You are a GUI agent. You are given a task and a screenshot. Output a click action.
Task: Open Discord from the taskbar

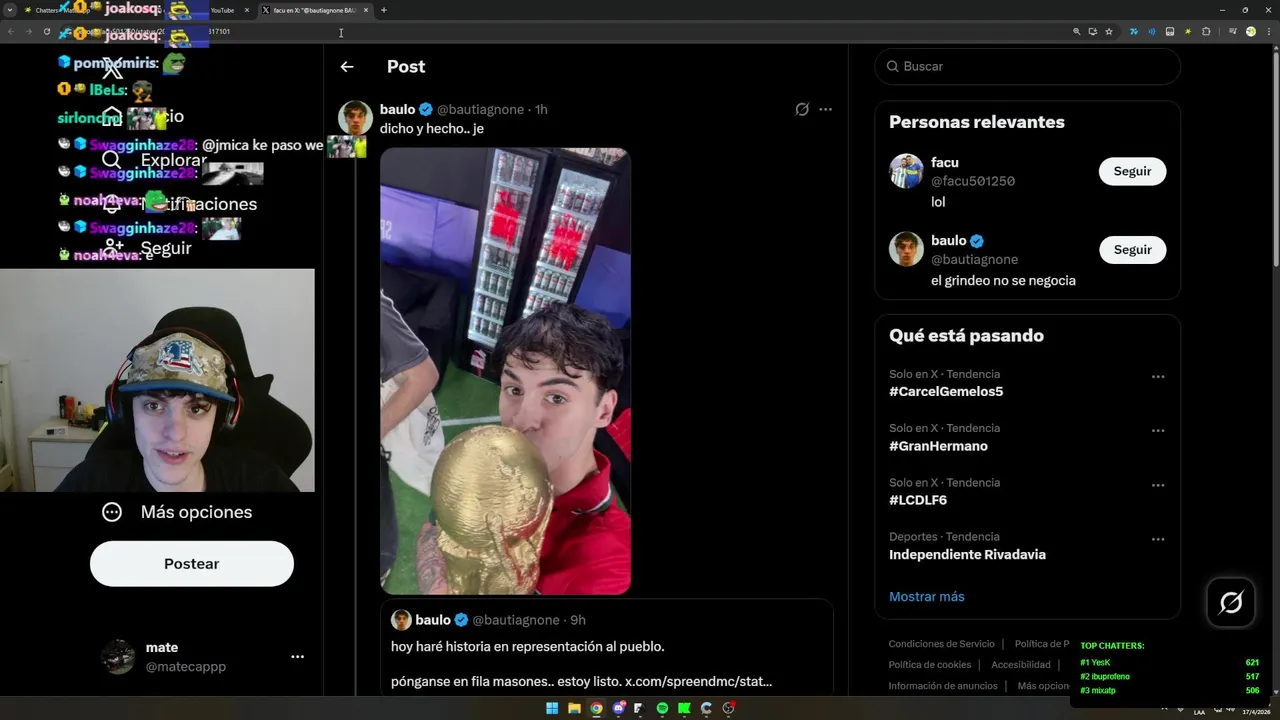pyautogui.click(x=619, y=708)
